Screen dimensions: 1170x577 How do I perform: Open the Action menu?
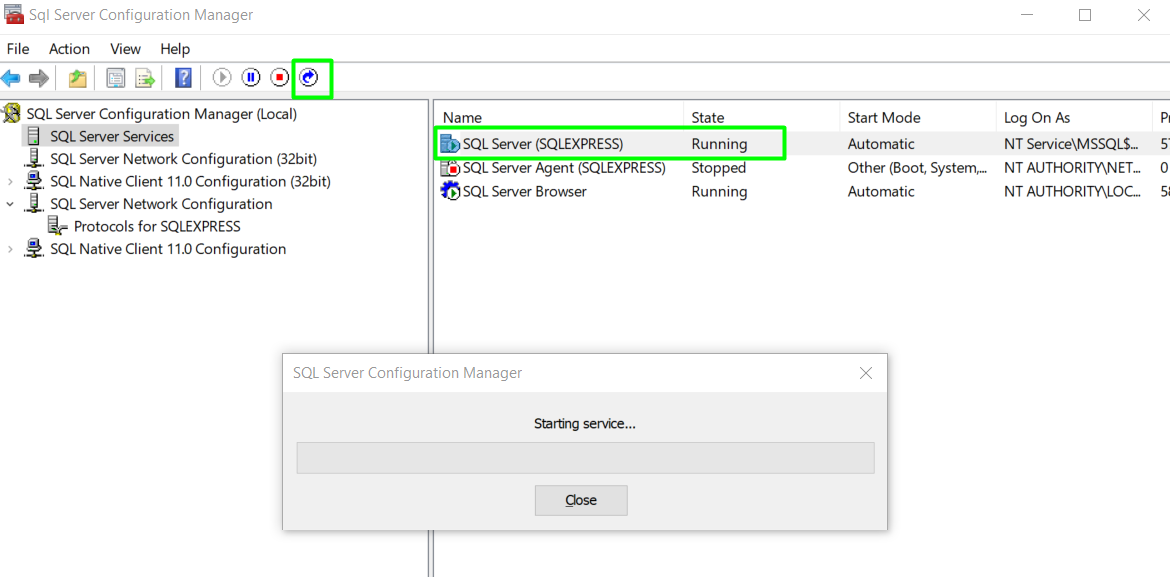tap(69, 49)
